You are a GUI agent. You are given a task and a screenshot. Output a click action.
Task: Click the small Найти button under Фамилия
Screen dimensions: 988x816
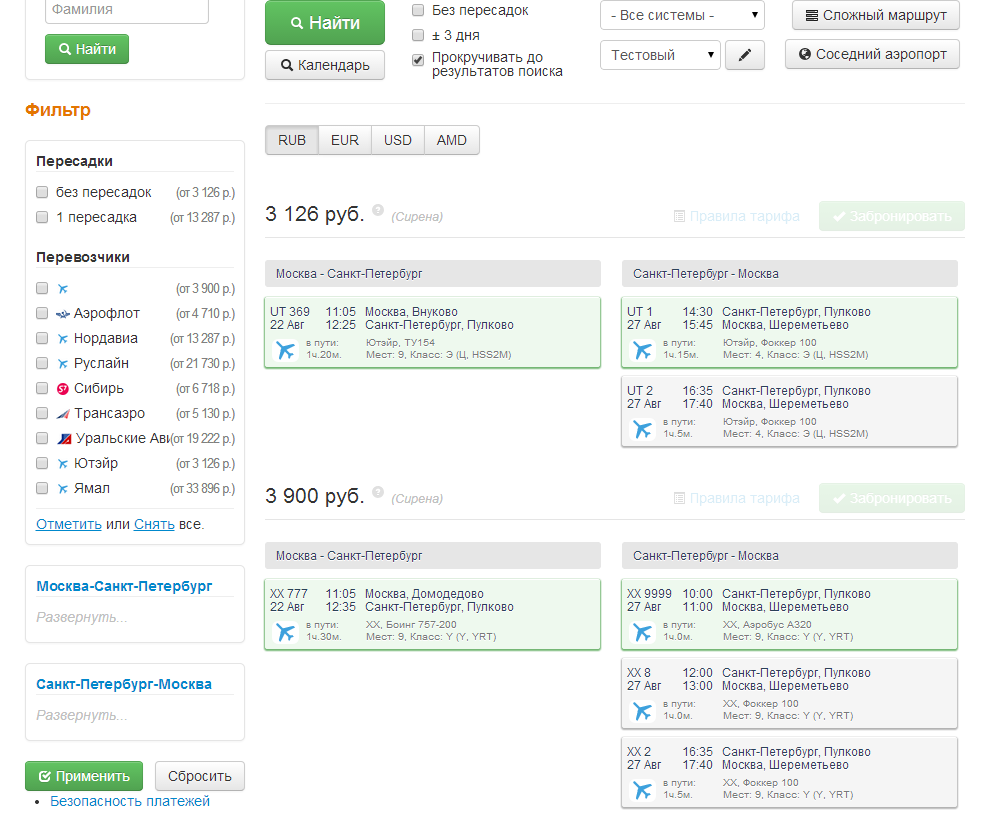87,49
